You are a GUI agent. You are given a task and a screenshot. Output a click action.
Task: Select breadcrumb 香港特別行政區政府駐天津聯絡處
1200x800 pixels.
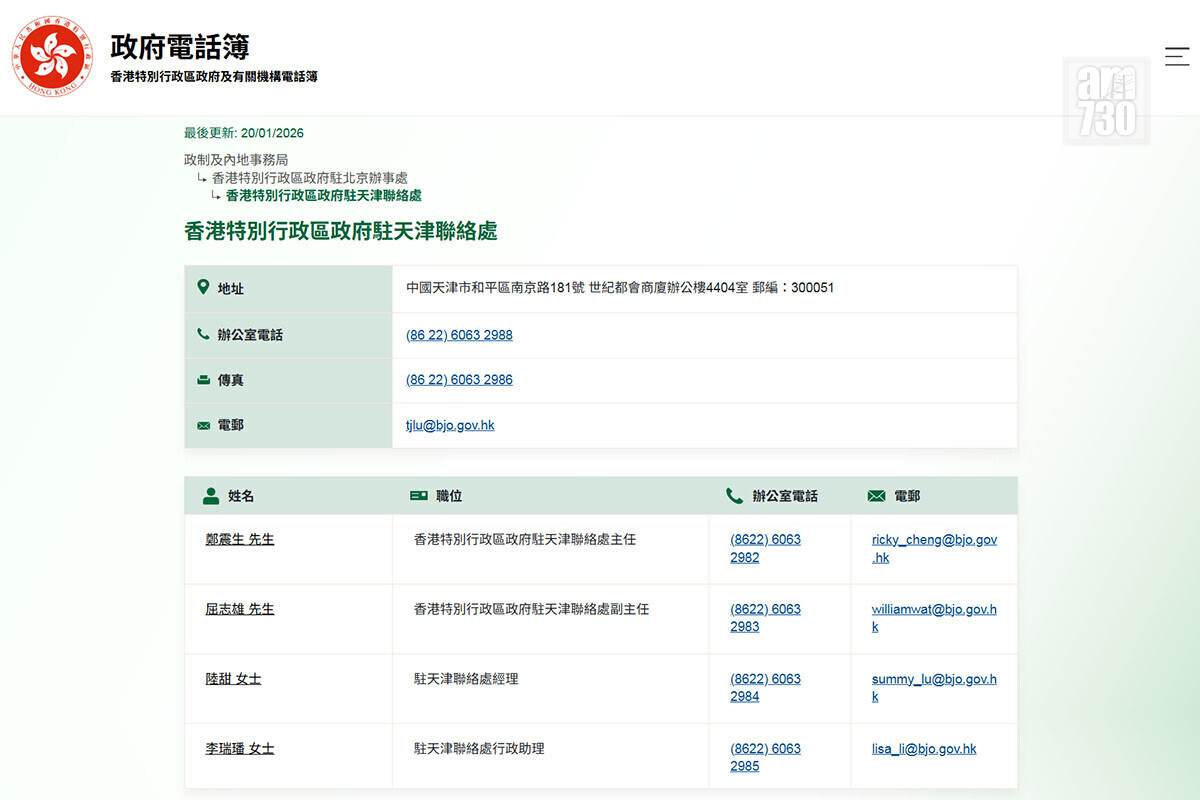(x=323, y=196)
